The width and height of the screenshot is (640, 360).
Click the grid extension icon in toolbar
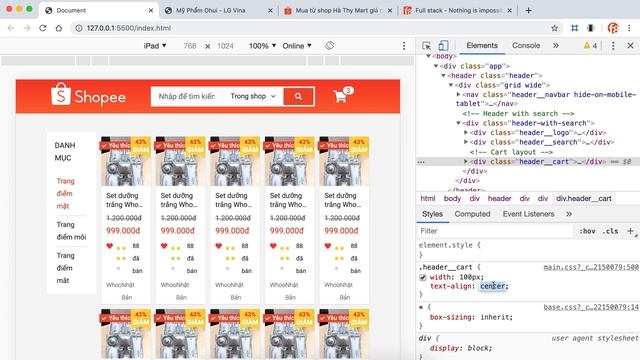point(575,28)
